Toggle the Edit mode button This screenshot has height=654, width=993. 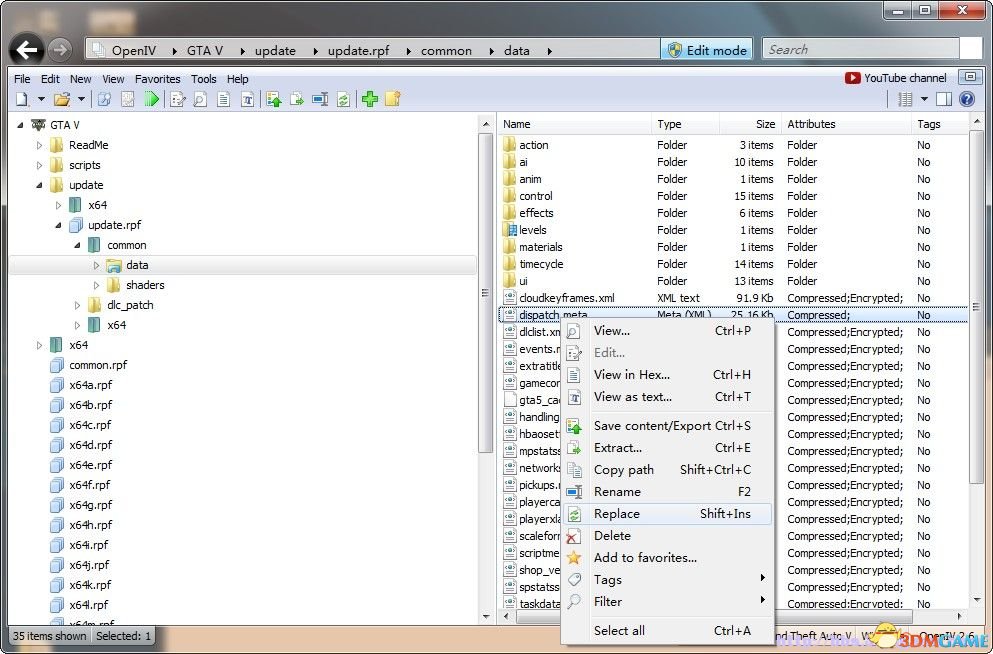[707, 50]
